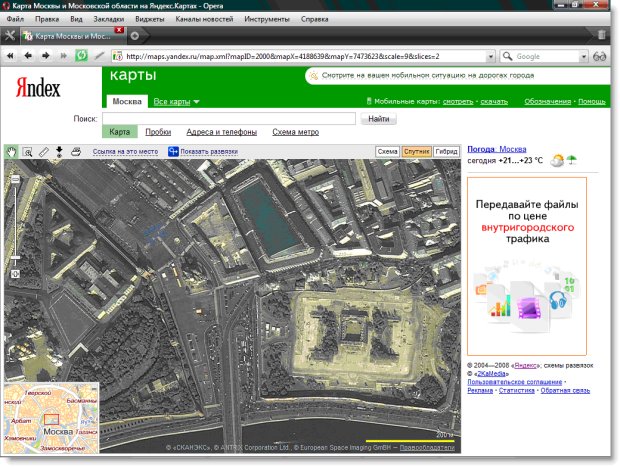Image resolution: width=620 pixels, height=467 pixels.
Task: Go forward with the forward arrow
Action: click(x=45, y=56)
